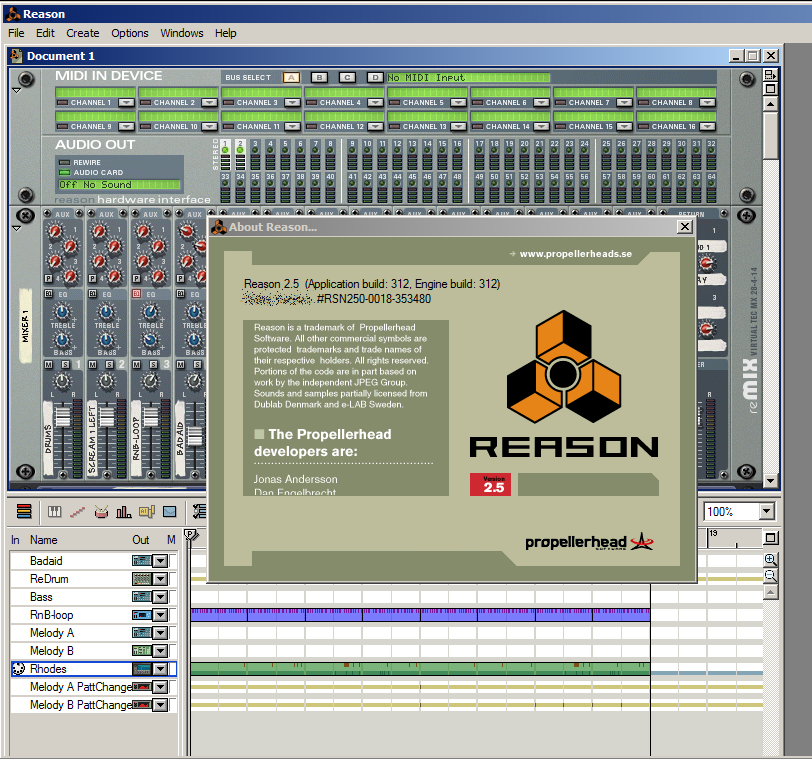Open the 100% zoom dropdown

[x=767, y=512]
